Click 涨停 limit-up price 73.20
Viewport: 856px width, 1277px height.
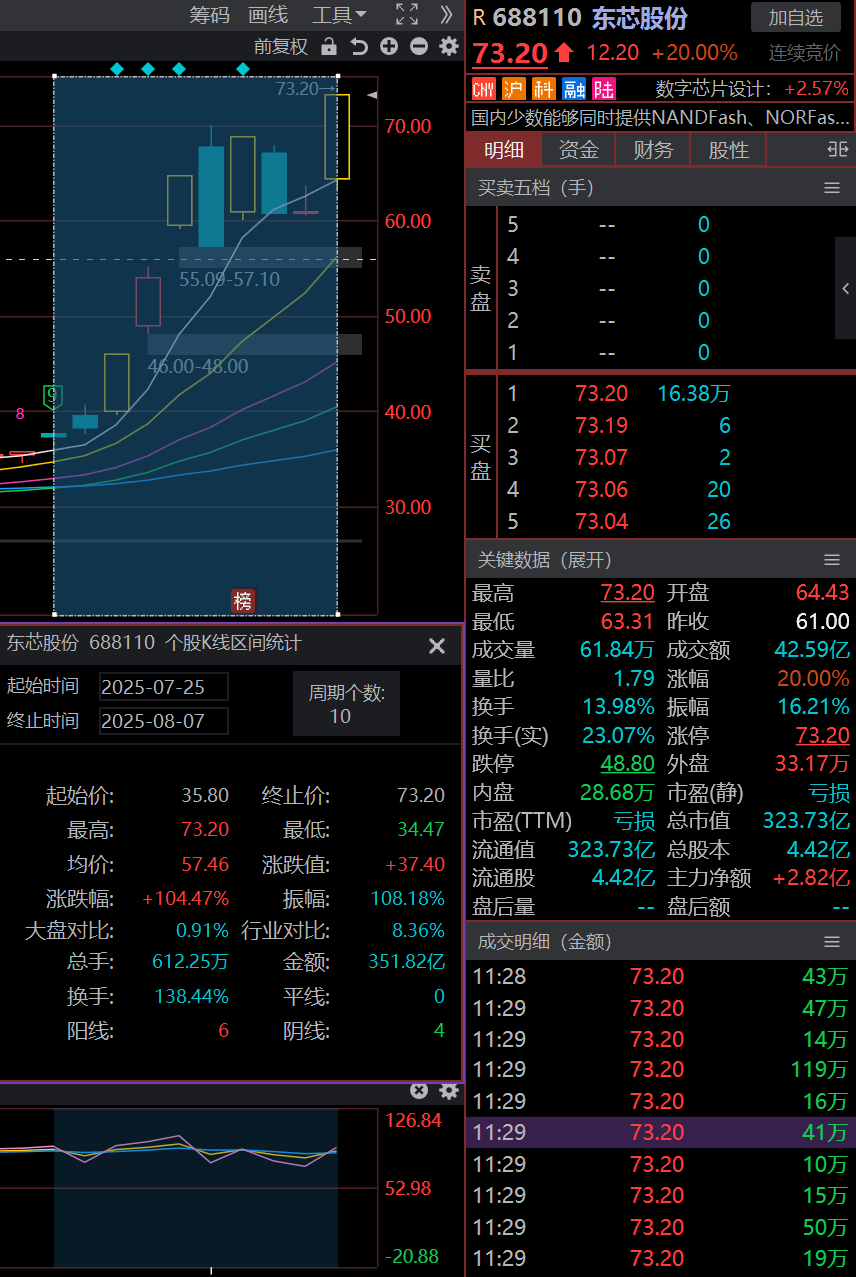click(x=823, y=736)
